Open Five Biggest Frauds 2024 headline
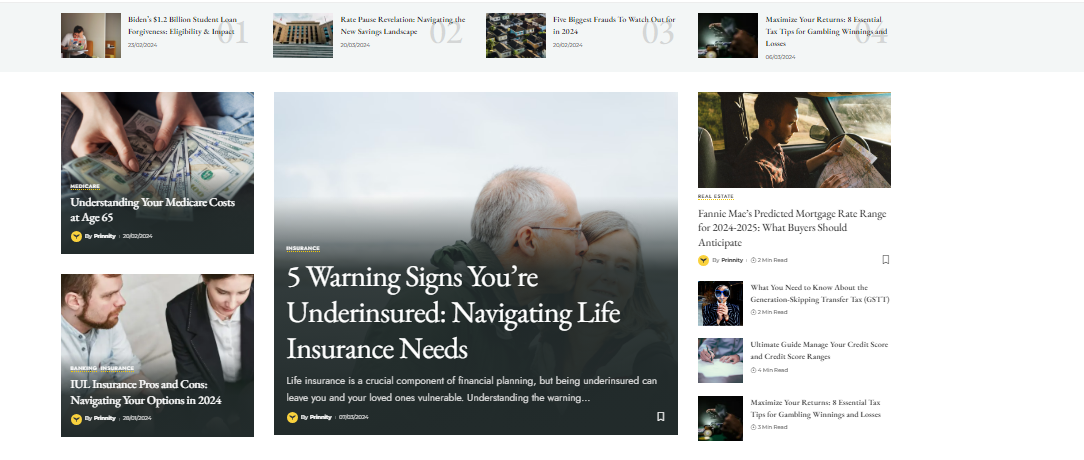The image size is (1084, 460). tap(614, 26)
